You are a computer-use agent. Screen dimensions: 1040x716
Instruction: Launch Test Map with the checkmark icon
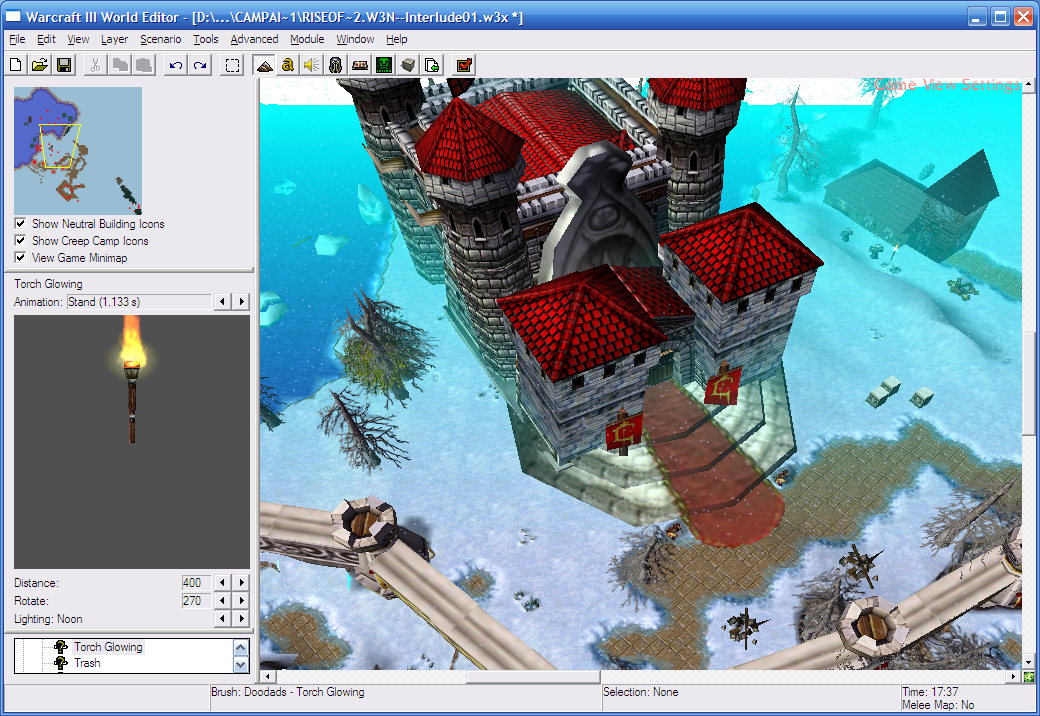point(464,65)
